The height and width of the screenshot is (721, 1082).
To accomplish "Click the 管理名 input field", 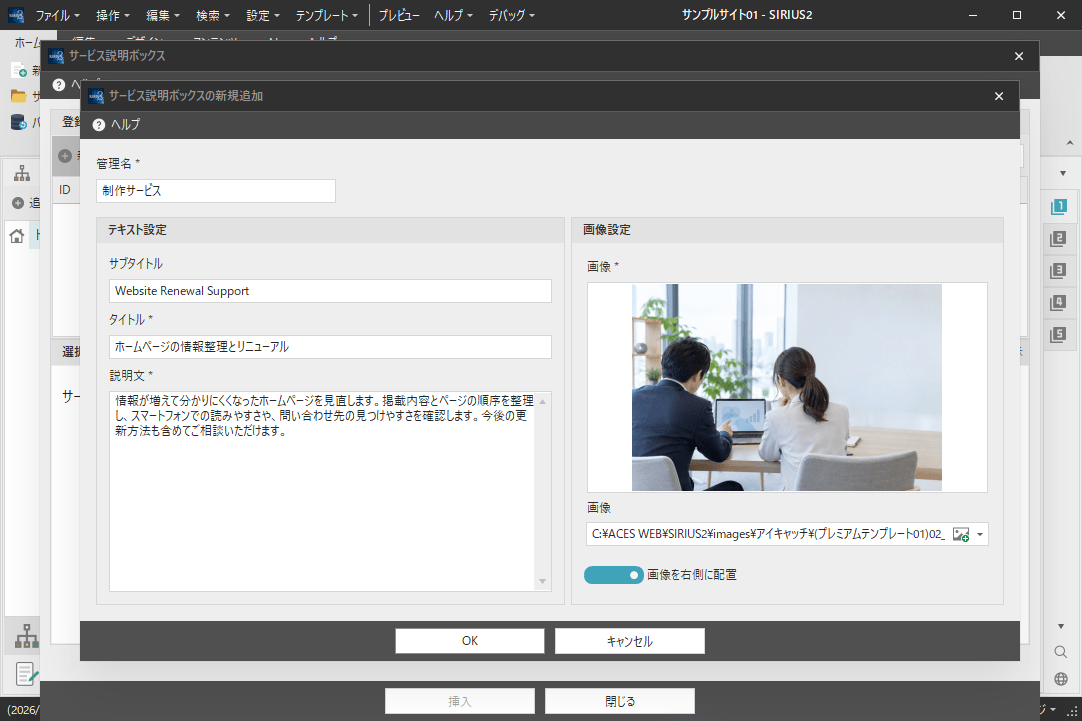I will pos(216,191).
